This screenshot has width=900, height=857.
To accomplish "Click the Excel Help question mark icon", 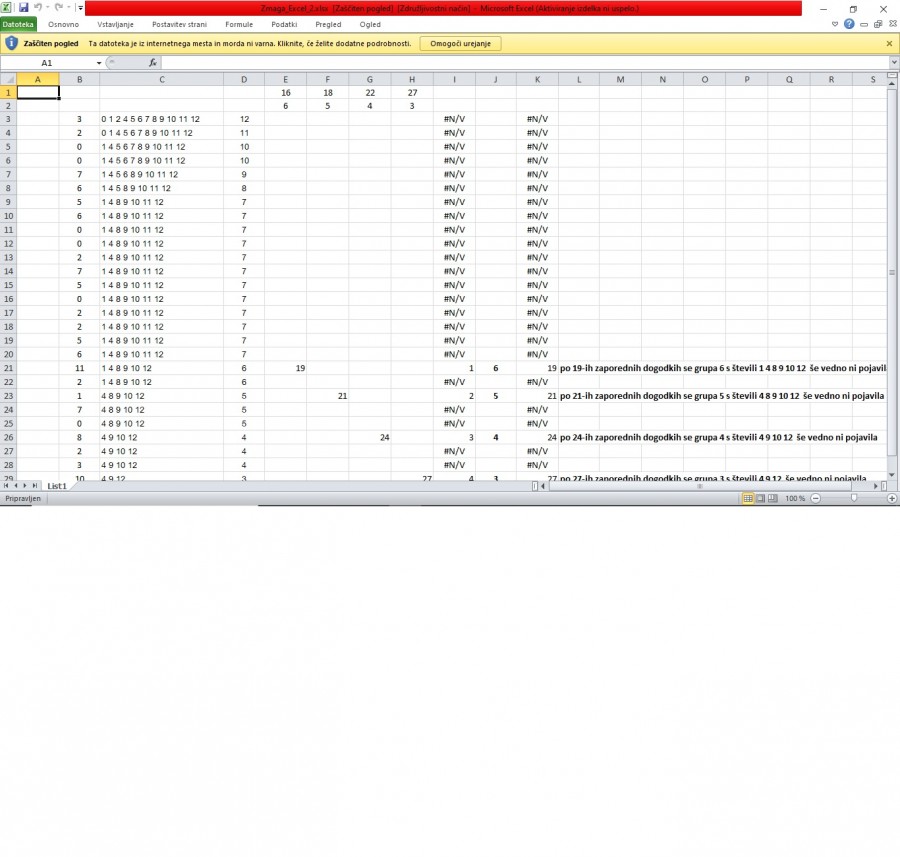I will click(849, 24).
